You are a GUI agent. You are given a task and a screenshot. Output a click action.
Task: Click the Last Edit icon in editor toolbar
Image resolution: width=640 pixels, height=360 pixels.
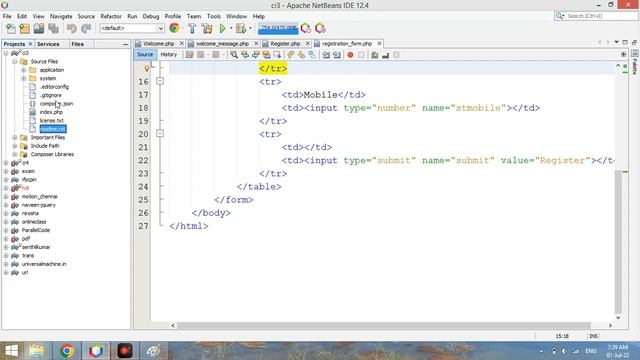tap(189, 55)
